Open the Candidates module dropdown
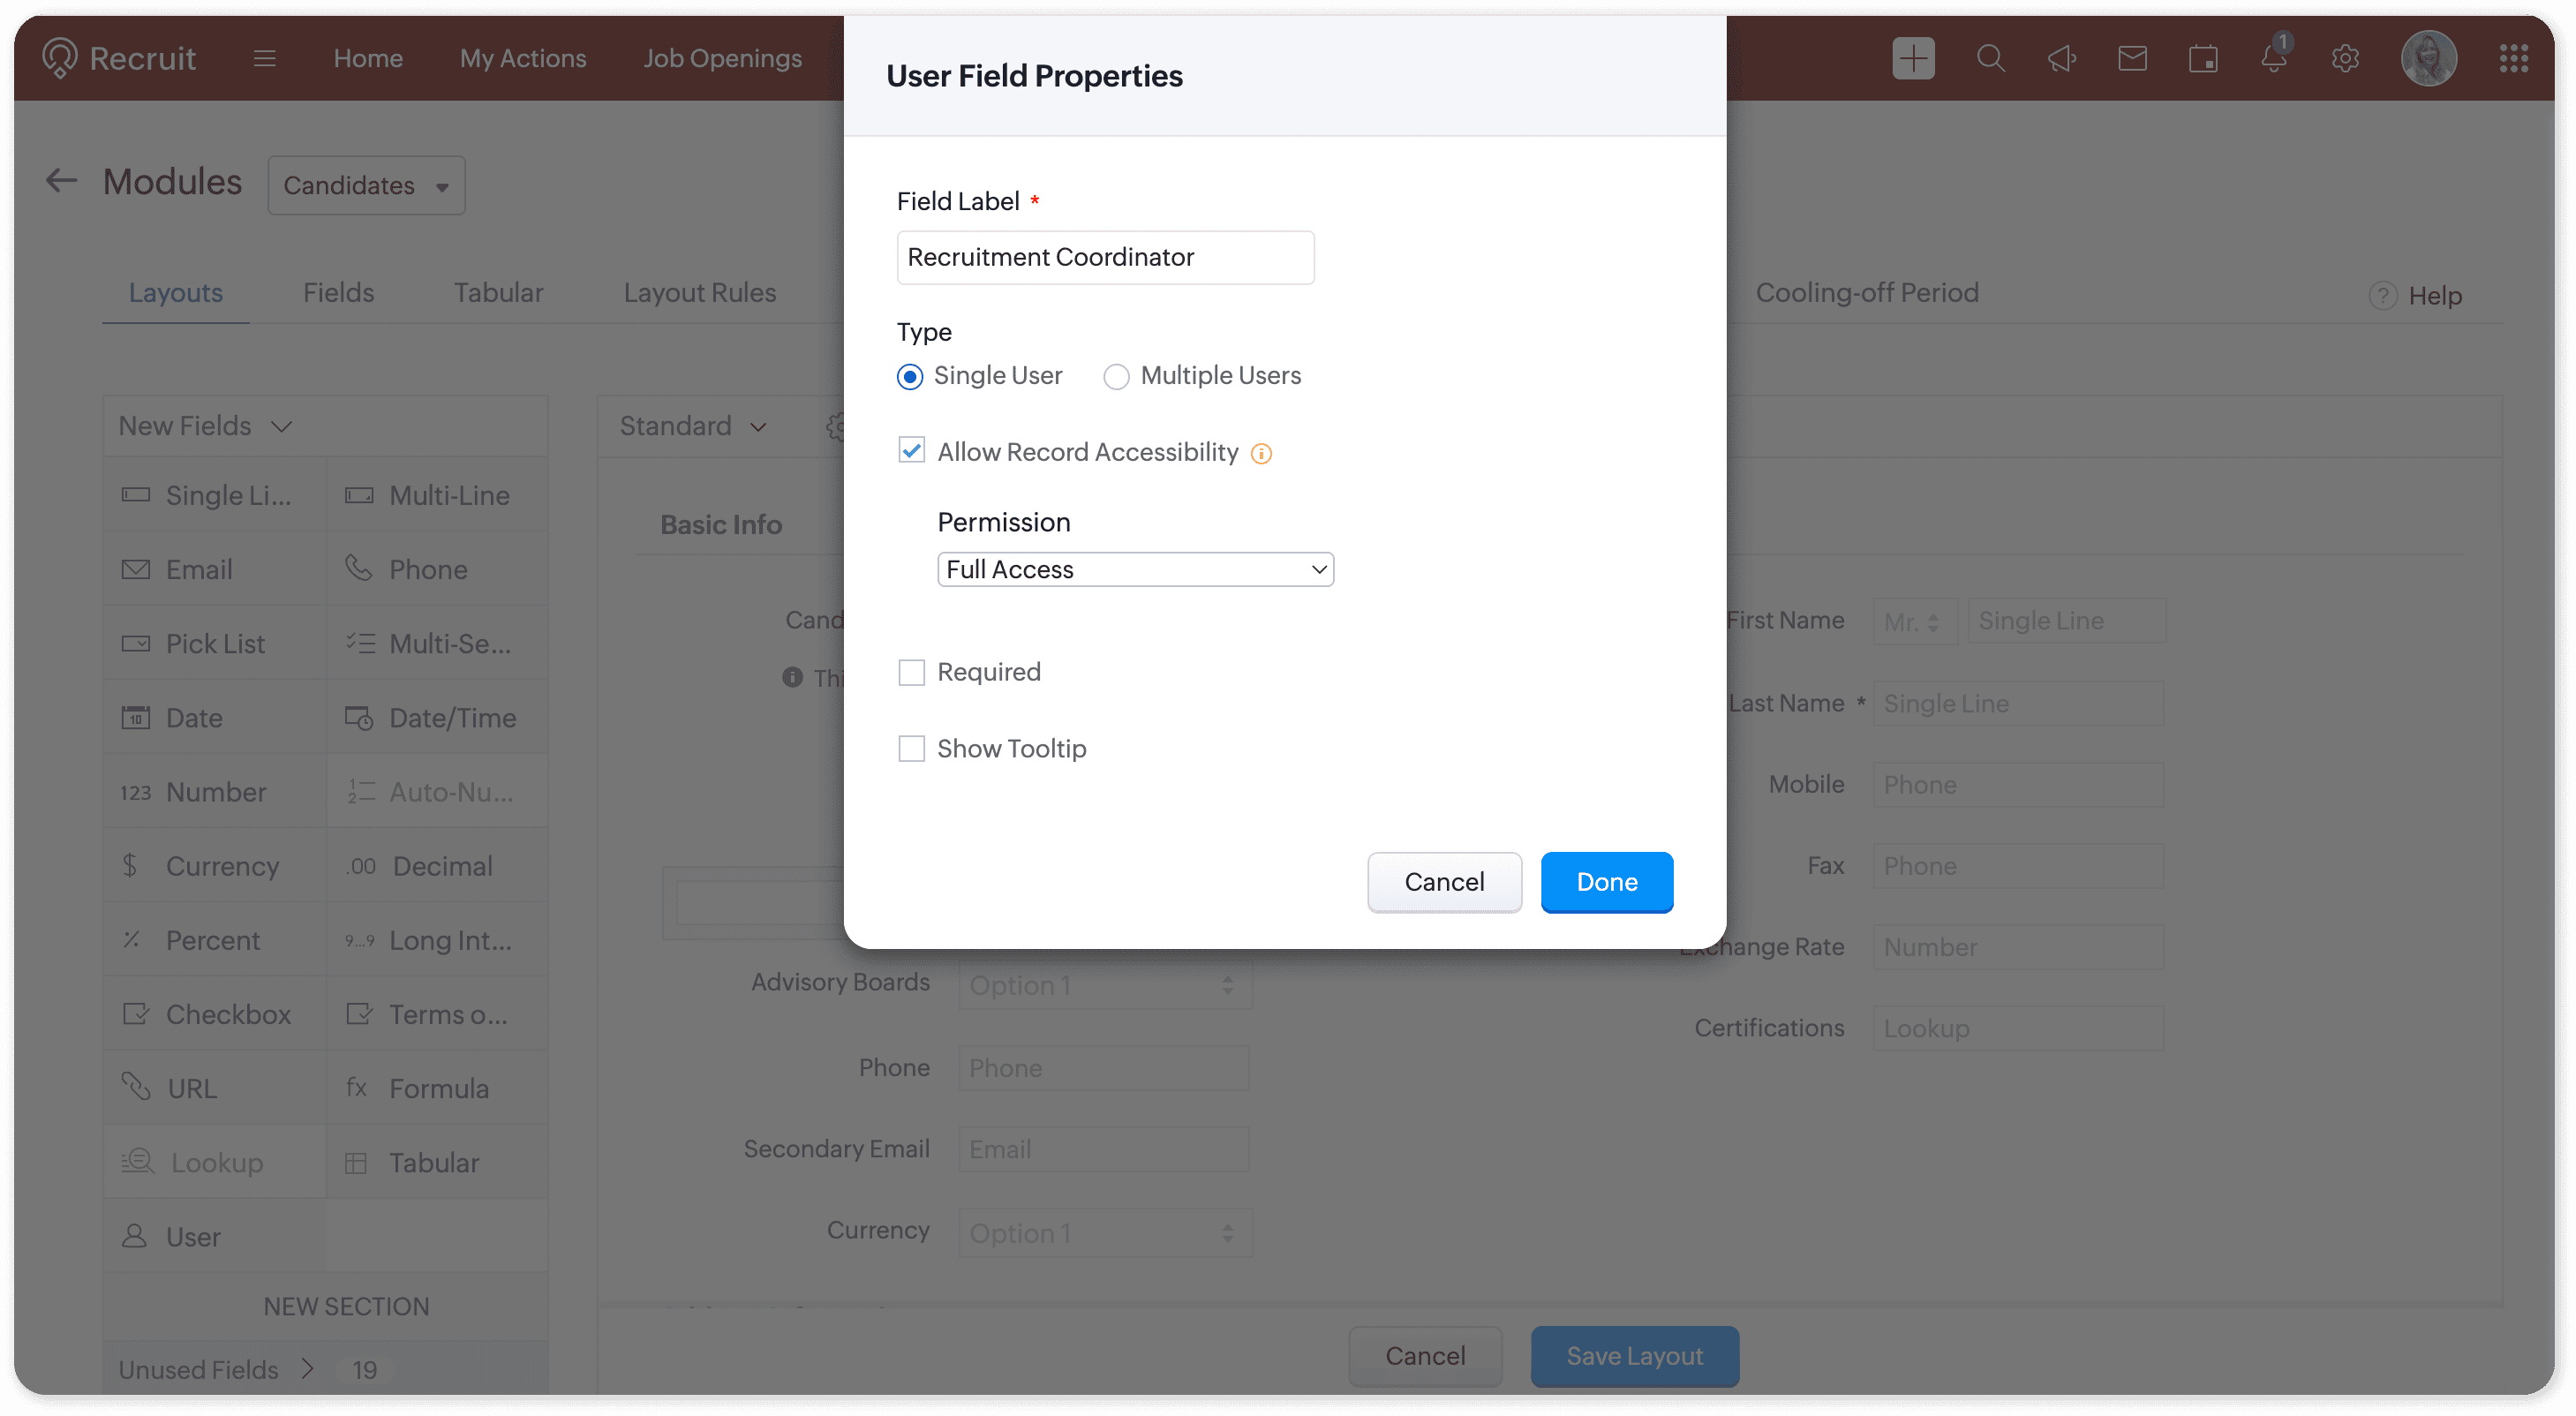Image resolution: width=2576 pixels, height=1416 pixels. 366,185
